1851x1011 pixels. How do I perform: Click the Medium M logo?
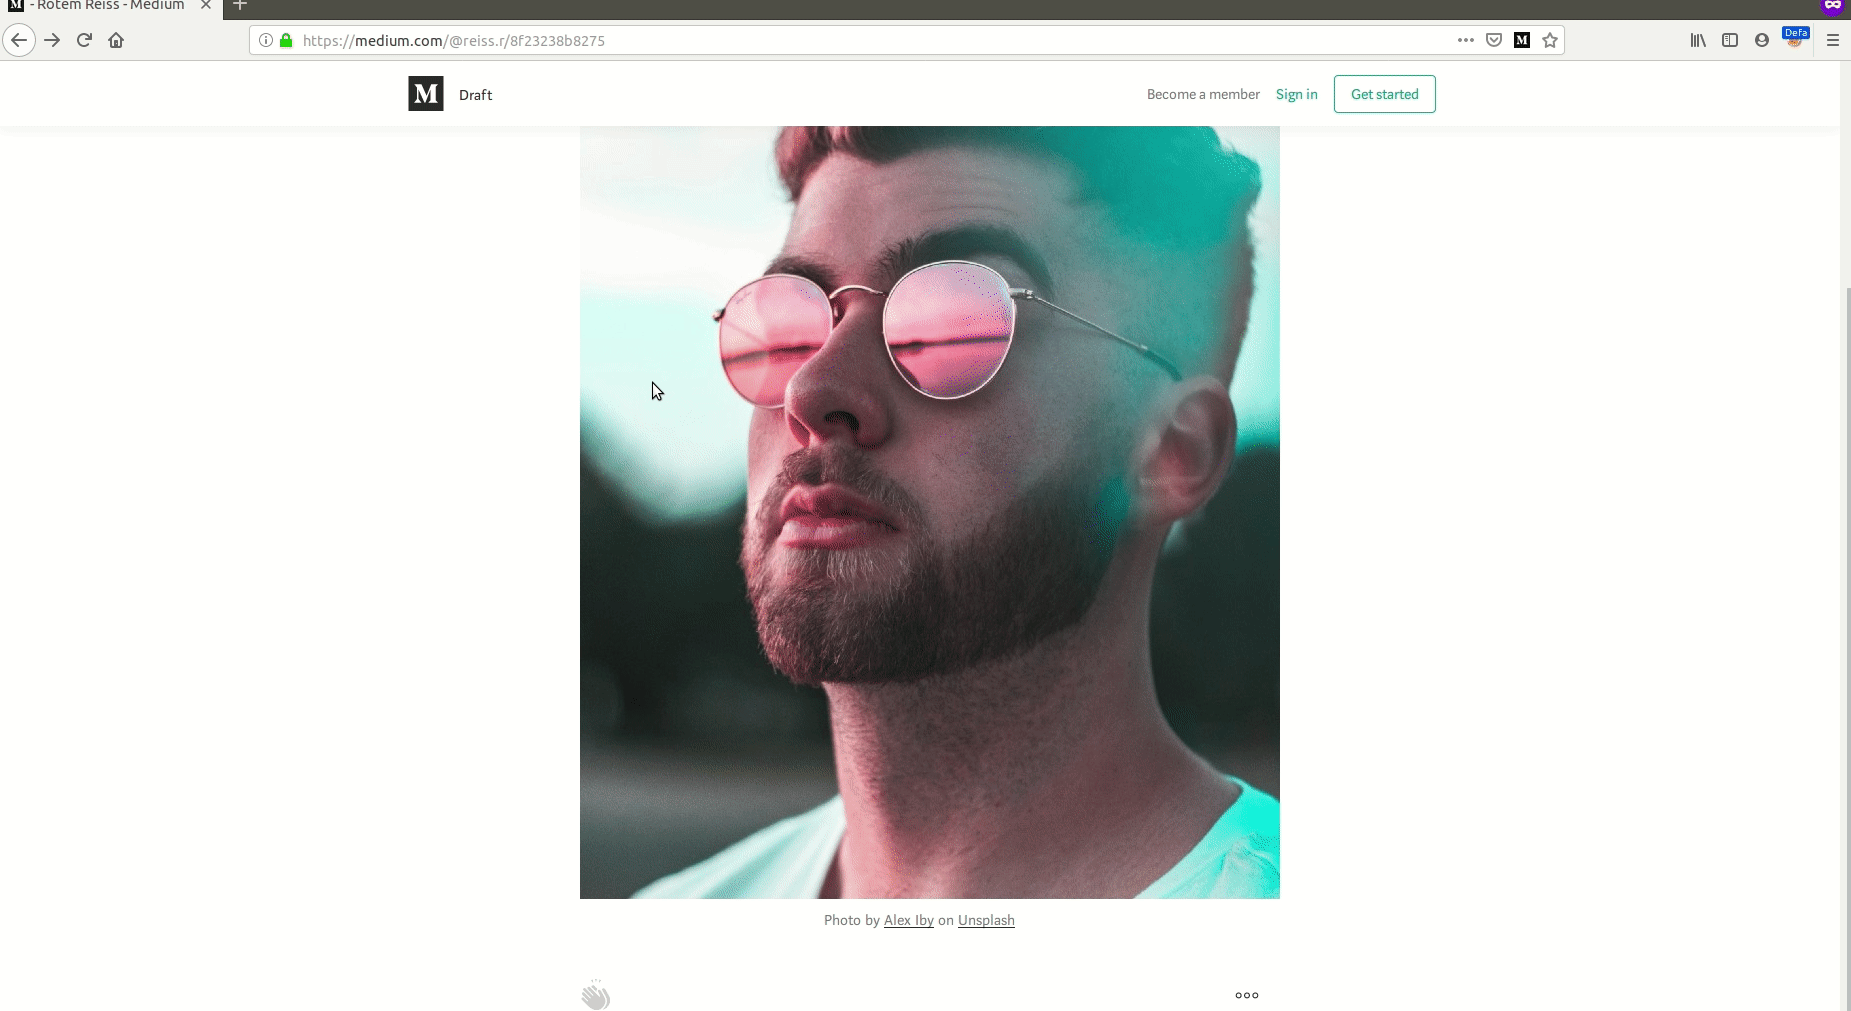tap(426, 94)
